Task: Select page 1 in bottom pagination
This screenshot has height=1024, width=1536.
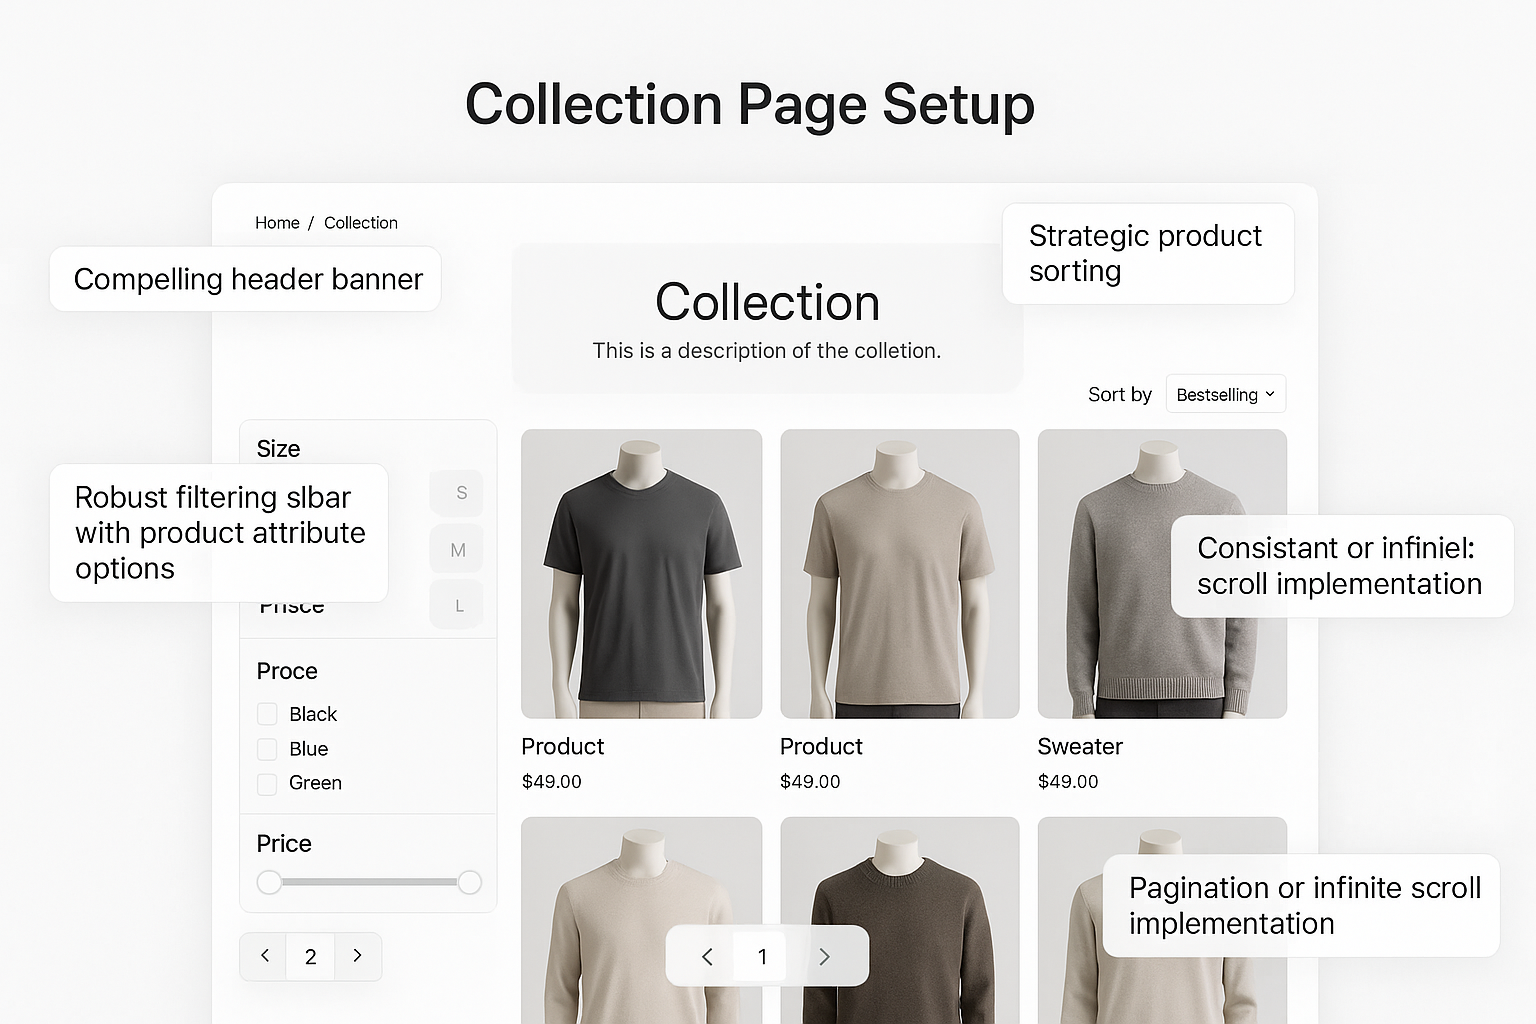Action: [x=762, y=956]
